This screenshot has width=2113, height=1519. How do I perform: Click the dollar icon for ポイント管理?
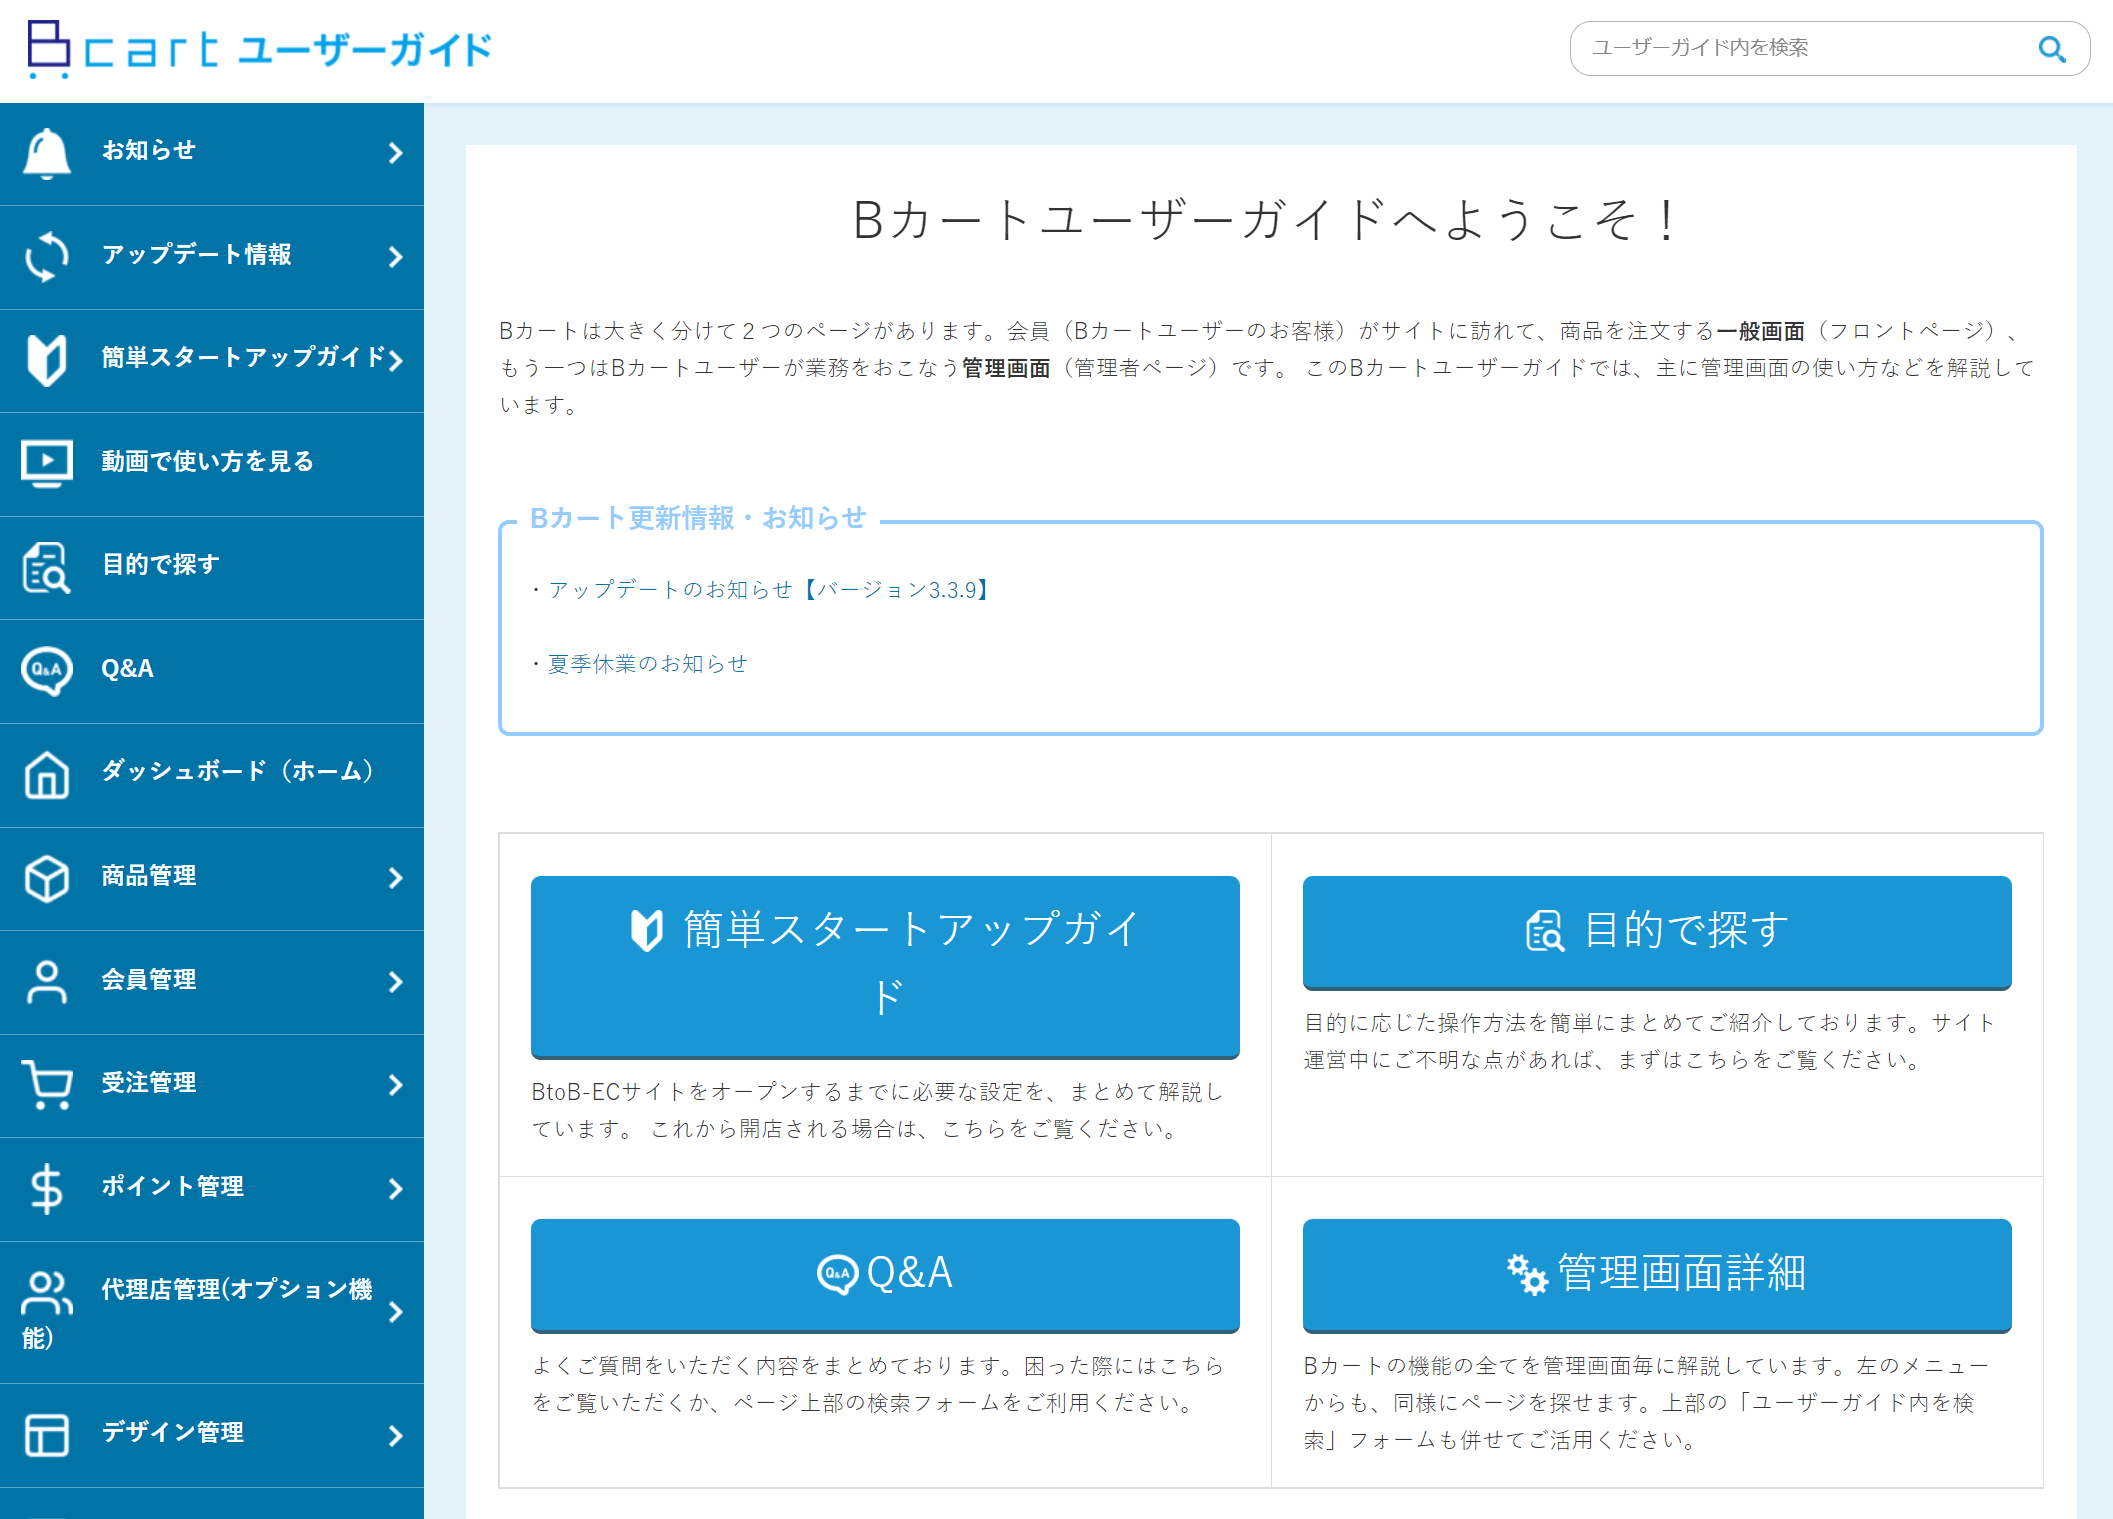click(x=47, y=1189)
